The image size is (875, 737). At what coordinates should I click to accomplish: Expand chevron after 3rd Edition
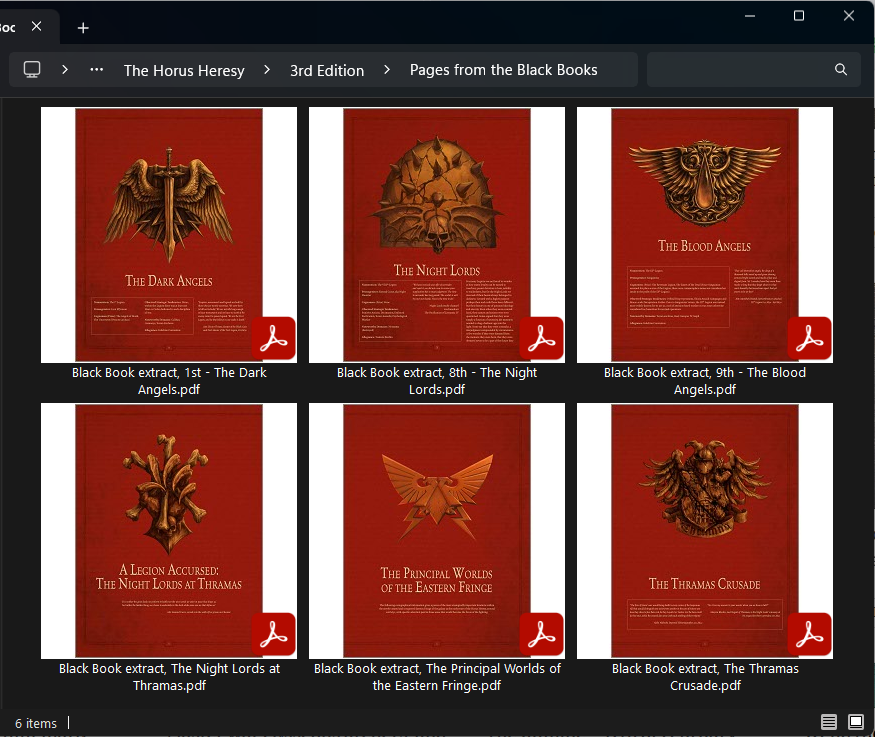point(387,70)
